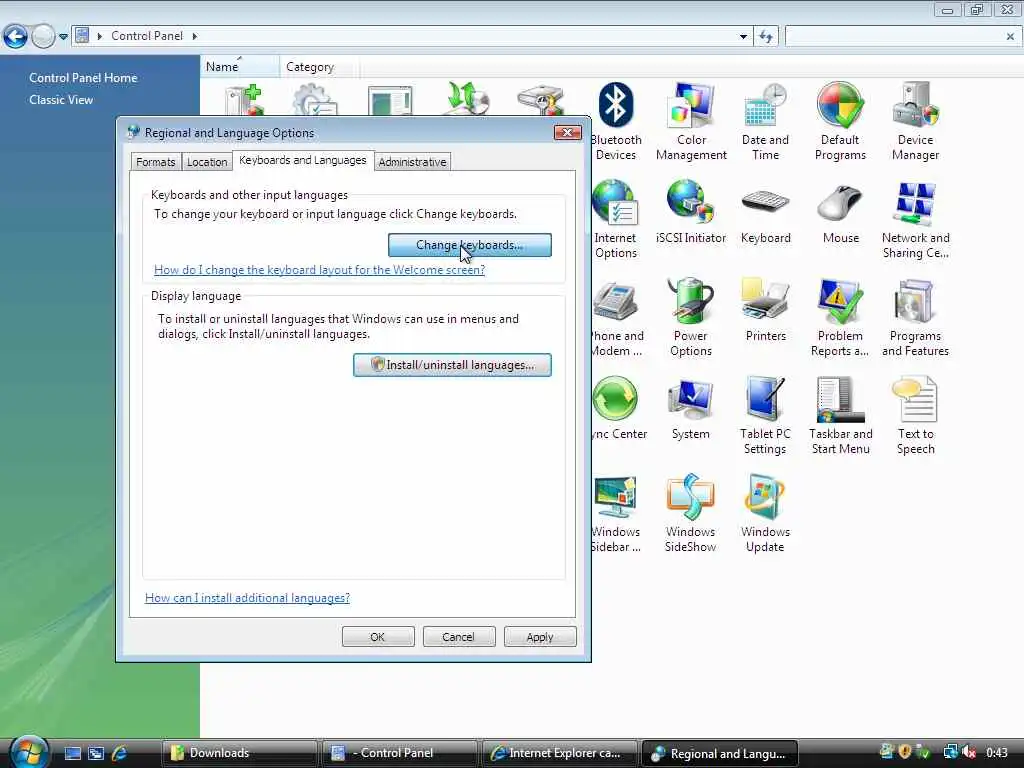Switch to the Formats tab
Image resolution: width=1024 pixels, height=768 pixels.
(x=155, y=162)
